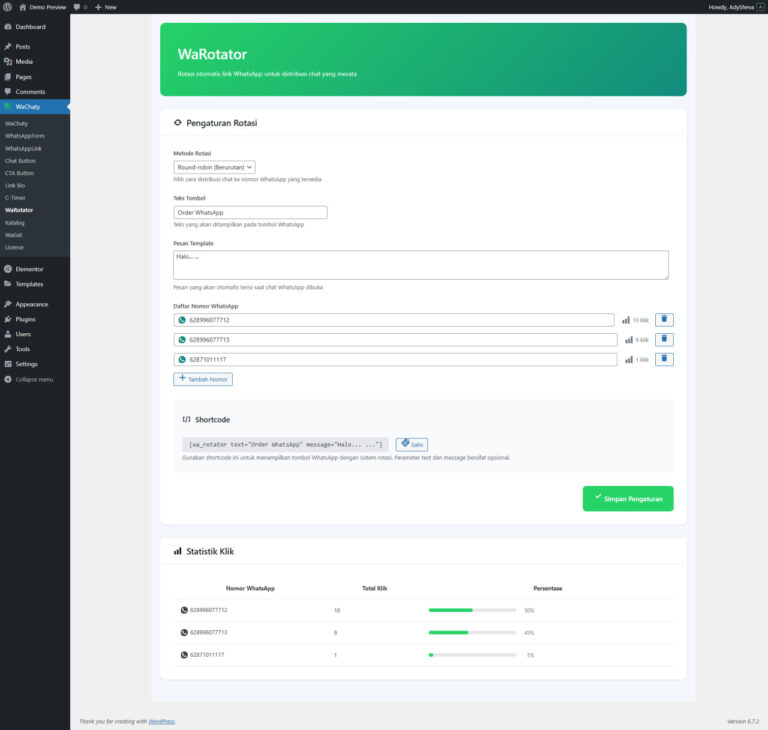
Task: Open the WordPress link in the footer
Action: [162, 722]
